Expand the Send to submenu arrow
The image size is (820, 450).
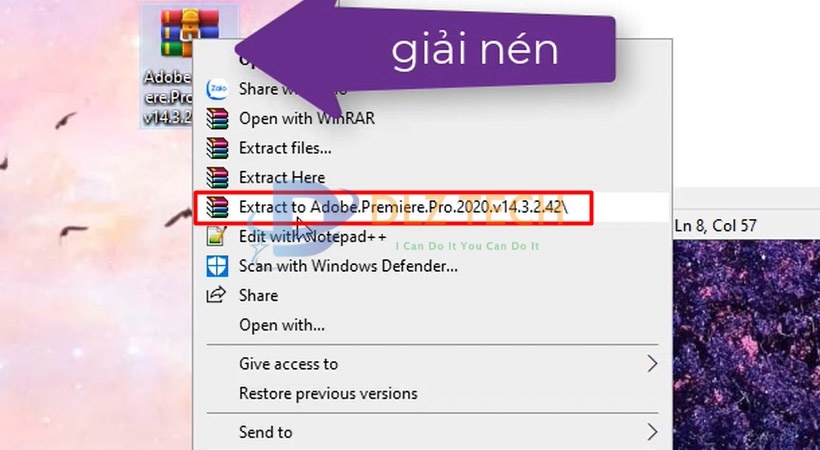point(652,432)
